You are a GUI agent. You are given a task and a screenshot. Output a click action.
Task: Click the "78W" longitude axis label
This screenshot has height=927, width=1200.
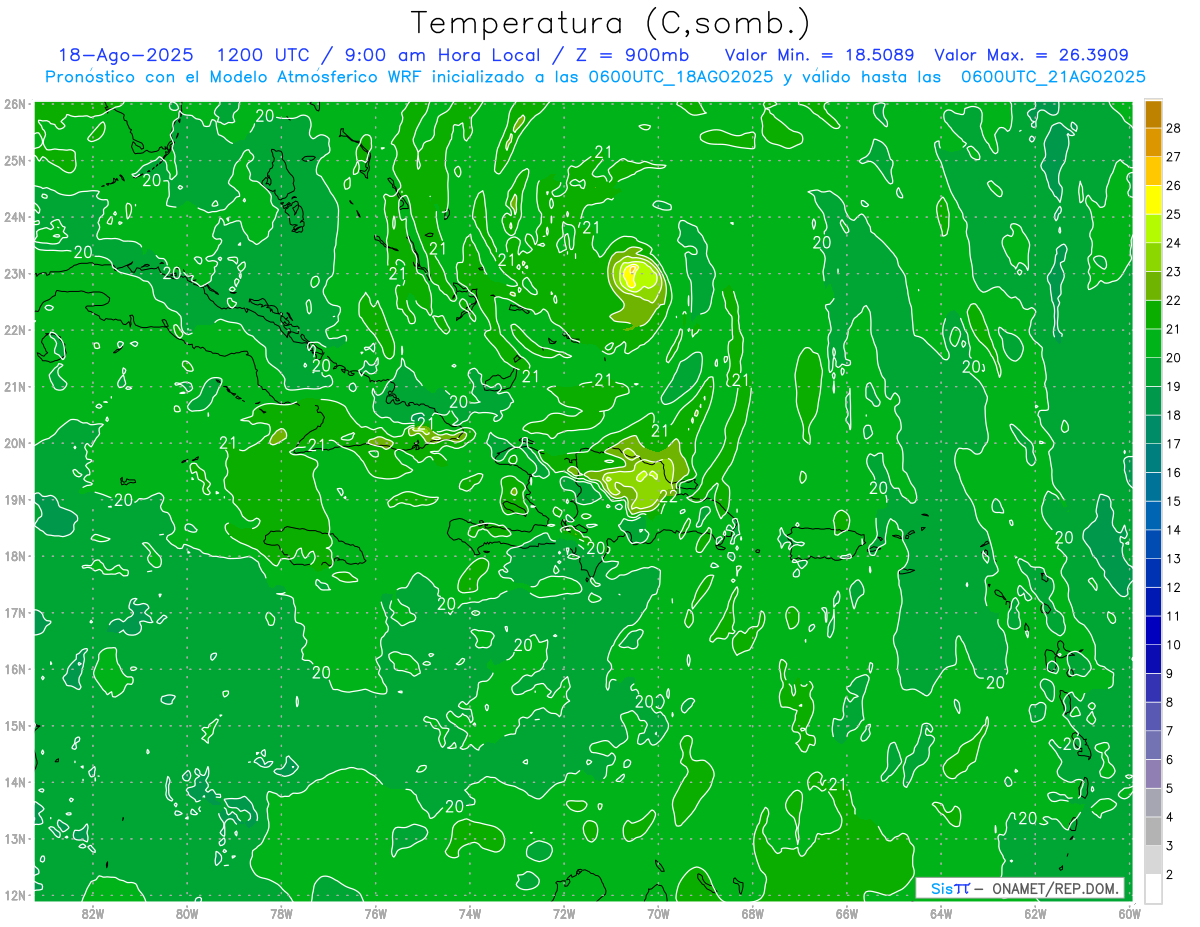(281, 913)
